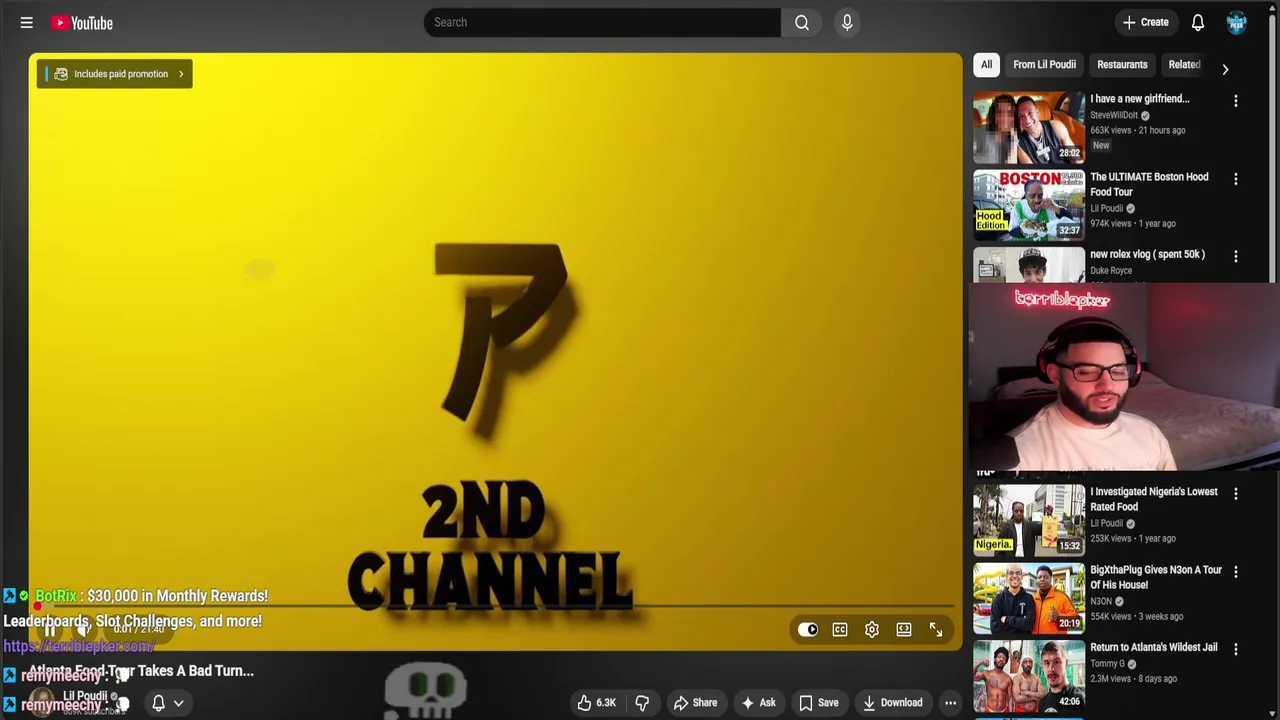Open the account avatar menu
Viewport: 1280px width, 720px height.
(1237, 22)
